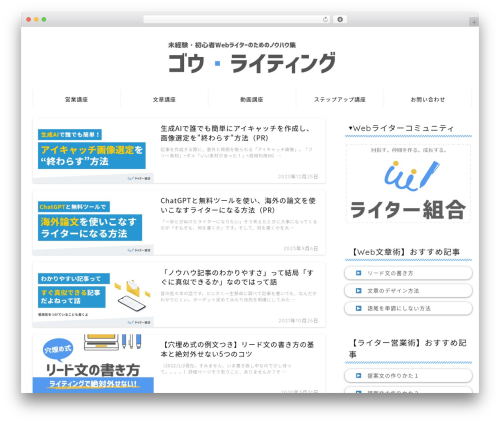Click the excerpt under the ChatGPT article title
The height and width of the screenshot is (423, 500).
click(239, 225)
